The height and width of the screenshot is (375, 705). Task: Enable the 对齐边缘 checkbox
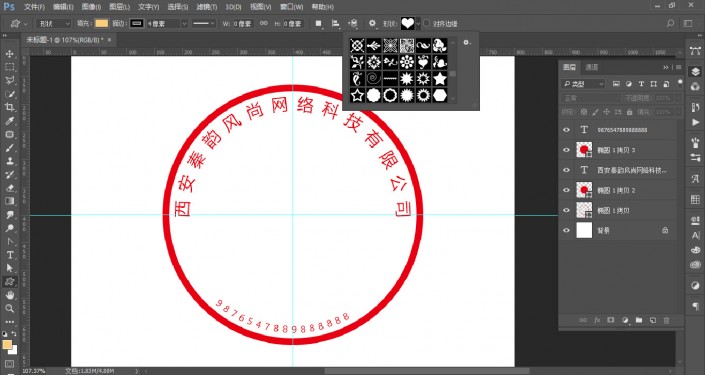coord(427,23)
